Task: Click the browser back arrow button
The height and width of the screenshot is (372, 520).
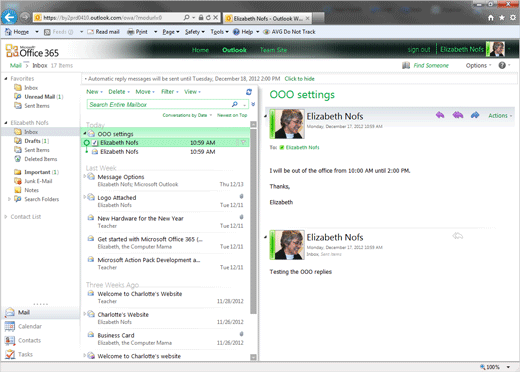Action: coord(9,17)
